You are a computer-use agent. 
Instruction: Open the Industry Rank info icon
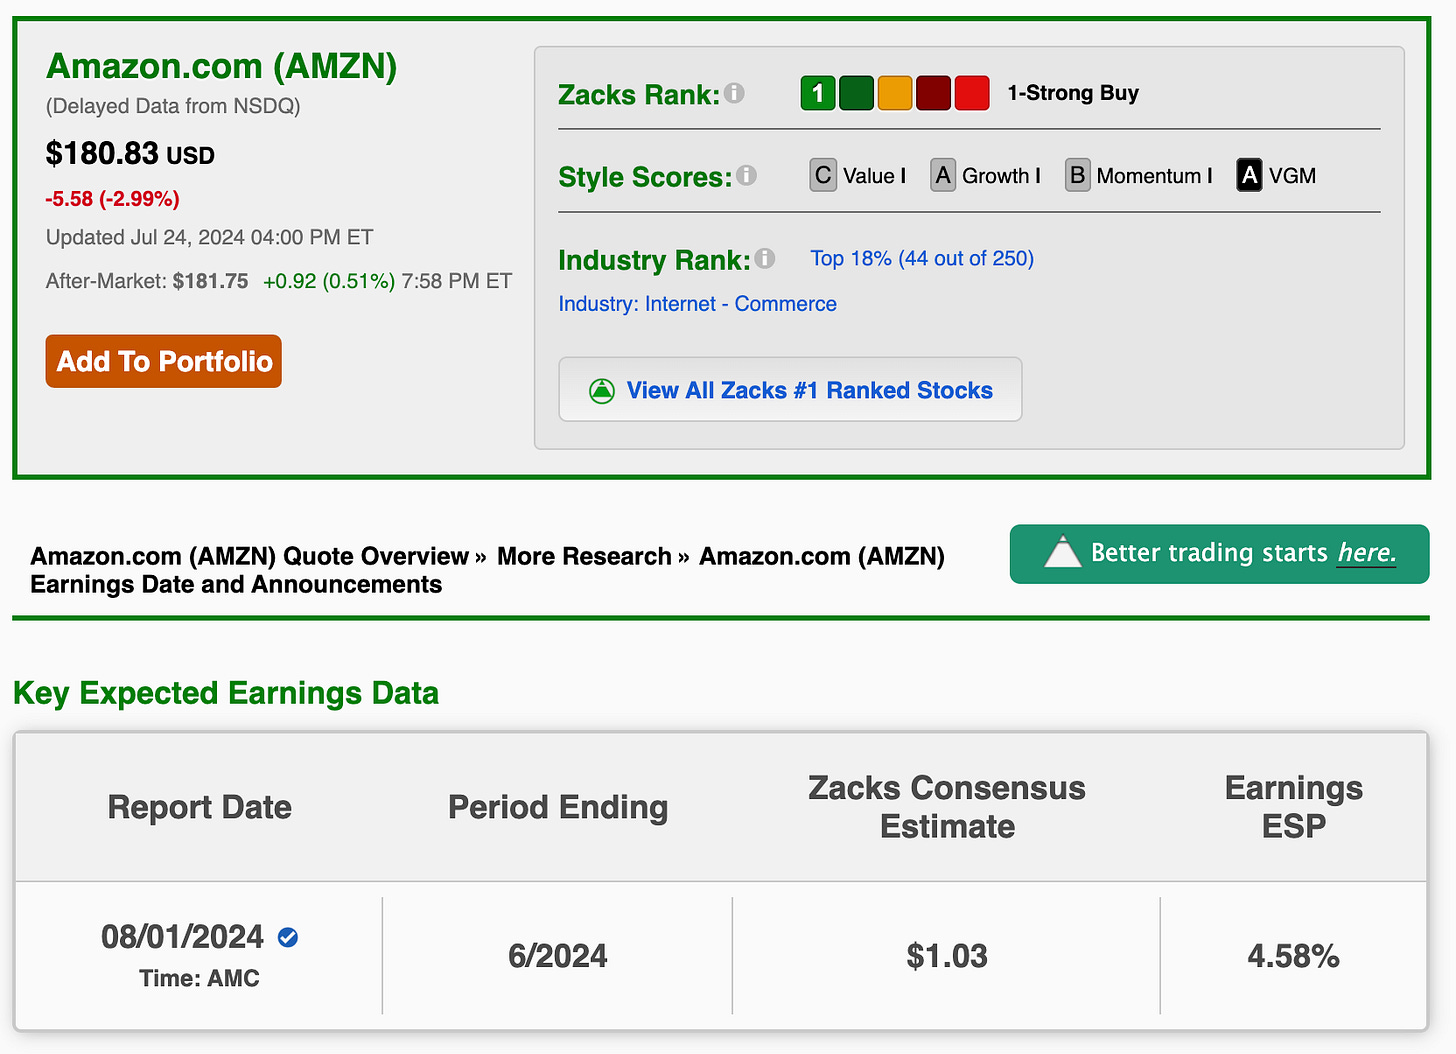[x=765, y=259]
